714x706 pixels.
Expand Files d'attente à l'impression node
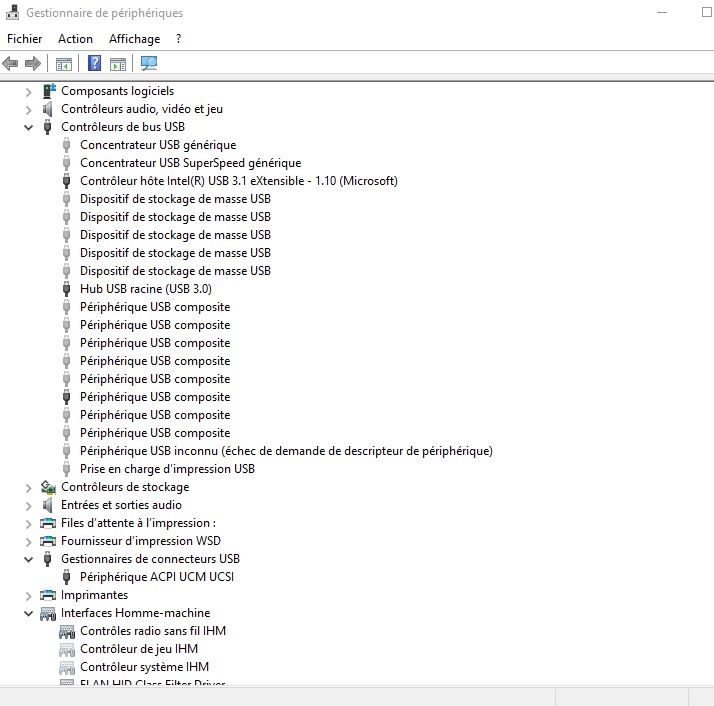pyautogui.click(x=29, y=524)
